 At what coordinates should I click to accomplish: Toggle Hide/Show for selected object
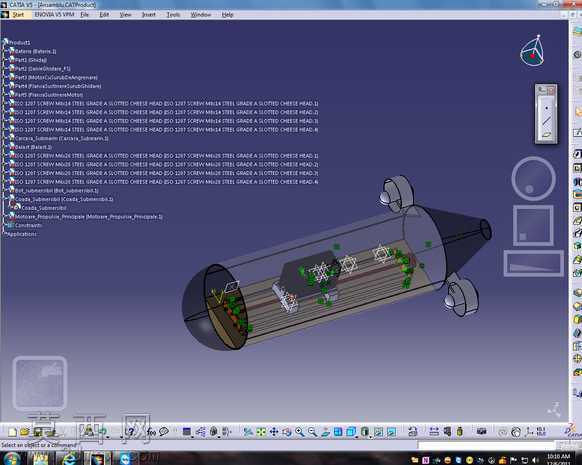(378, 432)
